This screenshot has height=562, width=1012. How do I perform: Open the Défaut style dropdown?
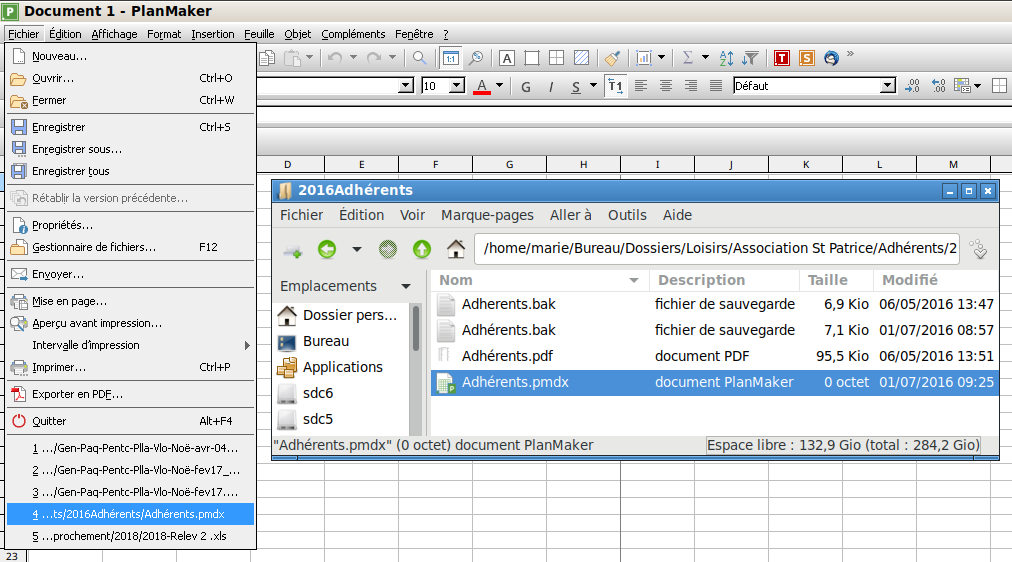888,86
